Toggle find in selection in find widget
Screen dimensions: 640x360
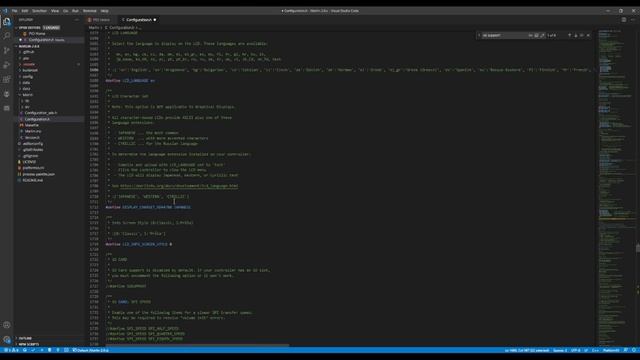(x=582, y=36)
